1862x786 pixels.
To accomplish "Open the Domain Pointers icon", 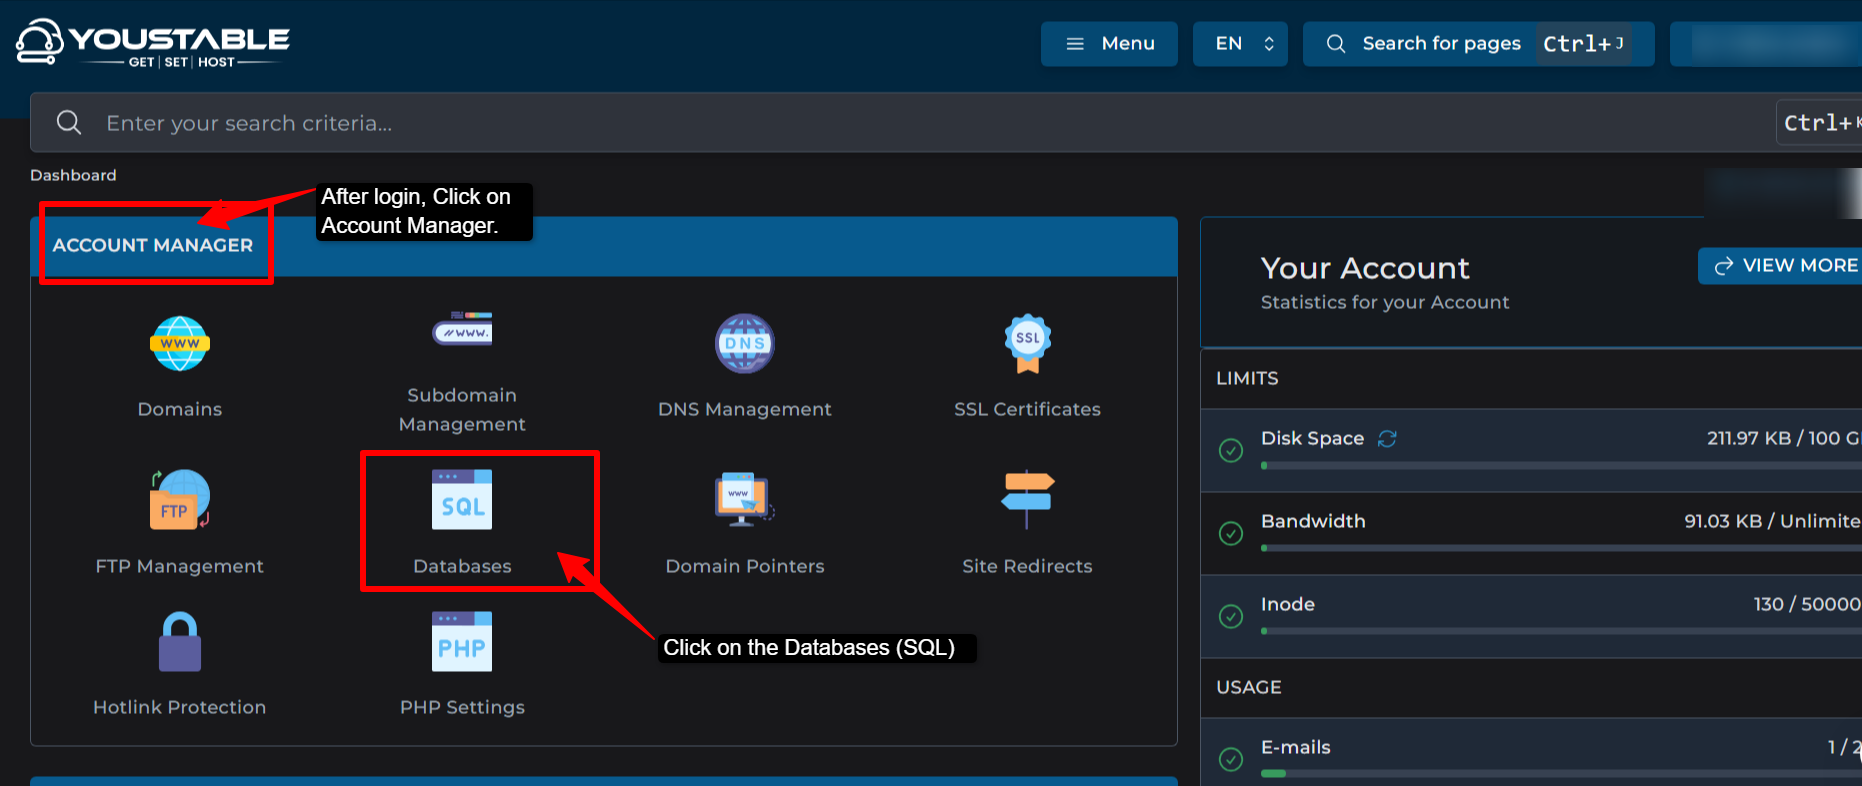I will (745, 499).
